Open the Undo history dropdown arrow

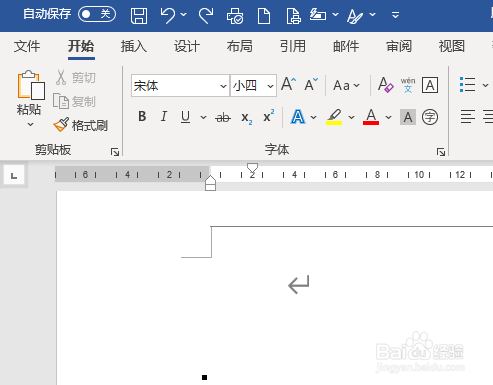pyautogui.click(x=184, y=15)
